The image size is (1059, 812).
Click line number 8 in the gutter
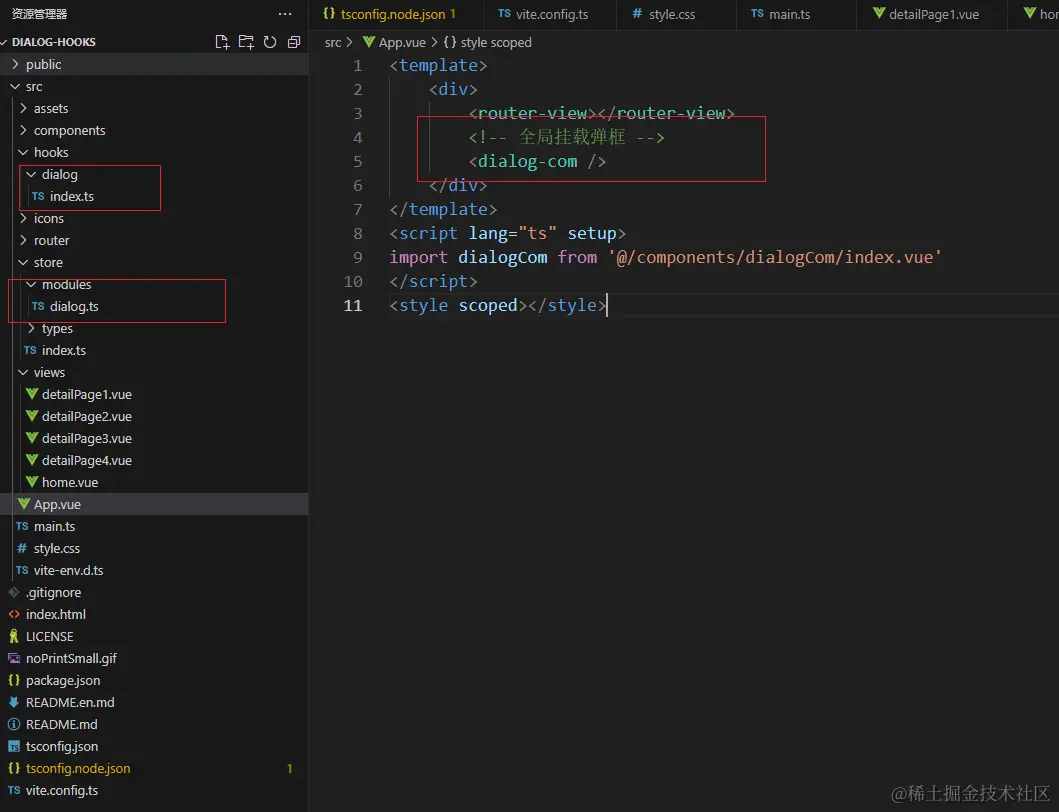click(x=357, y=234)
